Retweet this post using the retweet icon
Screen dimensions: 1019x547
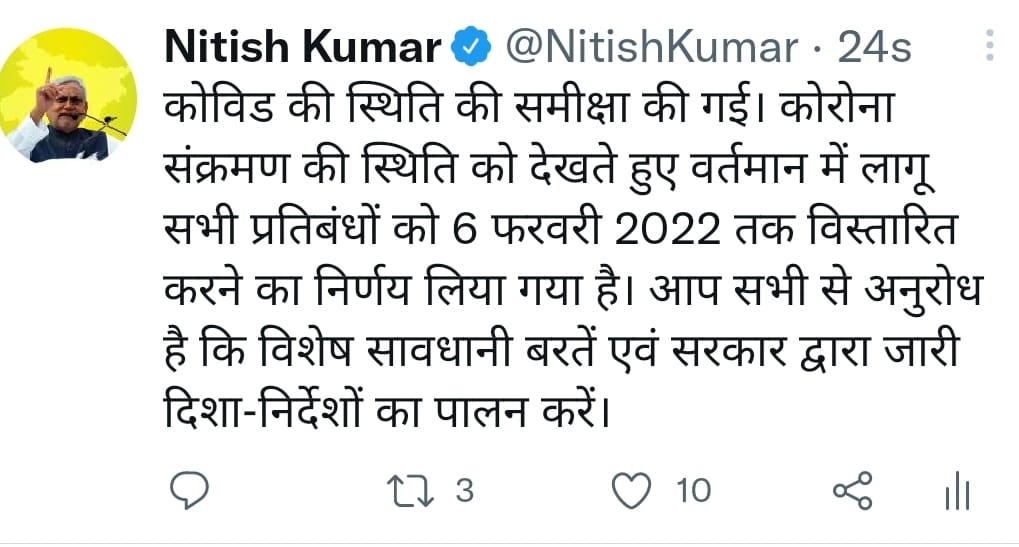tap(408, 490)
